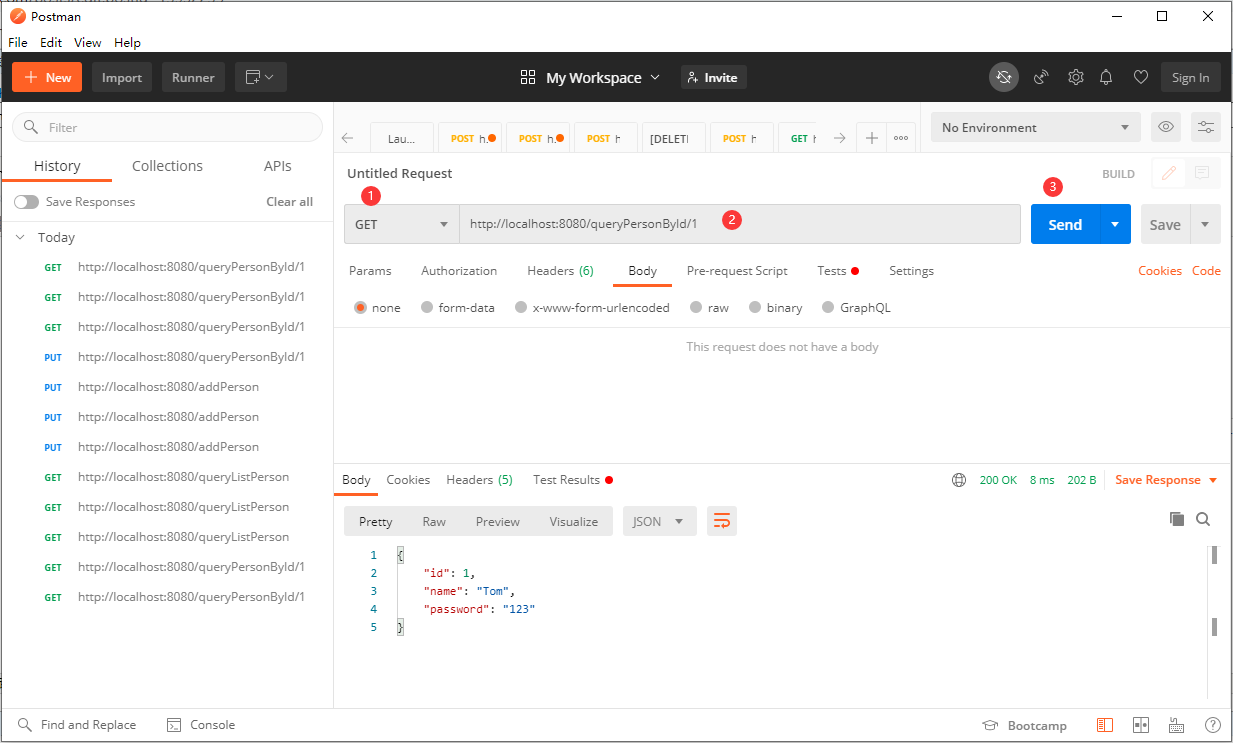Click the Import button
The width and height of the screenshot is (1233, 743).
(122, 77)
